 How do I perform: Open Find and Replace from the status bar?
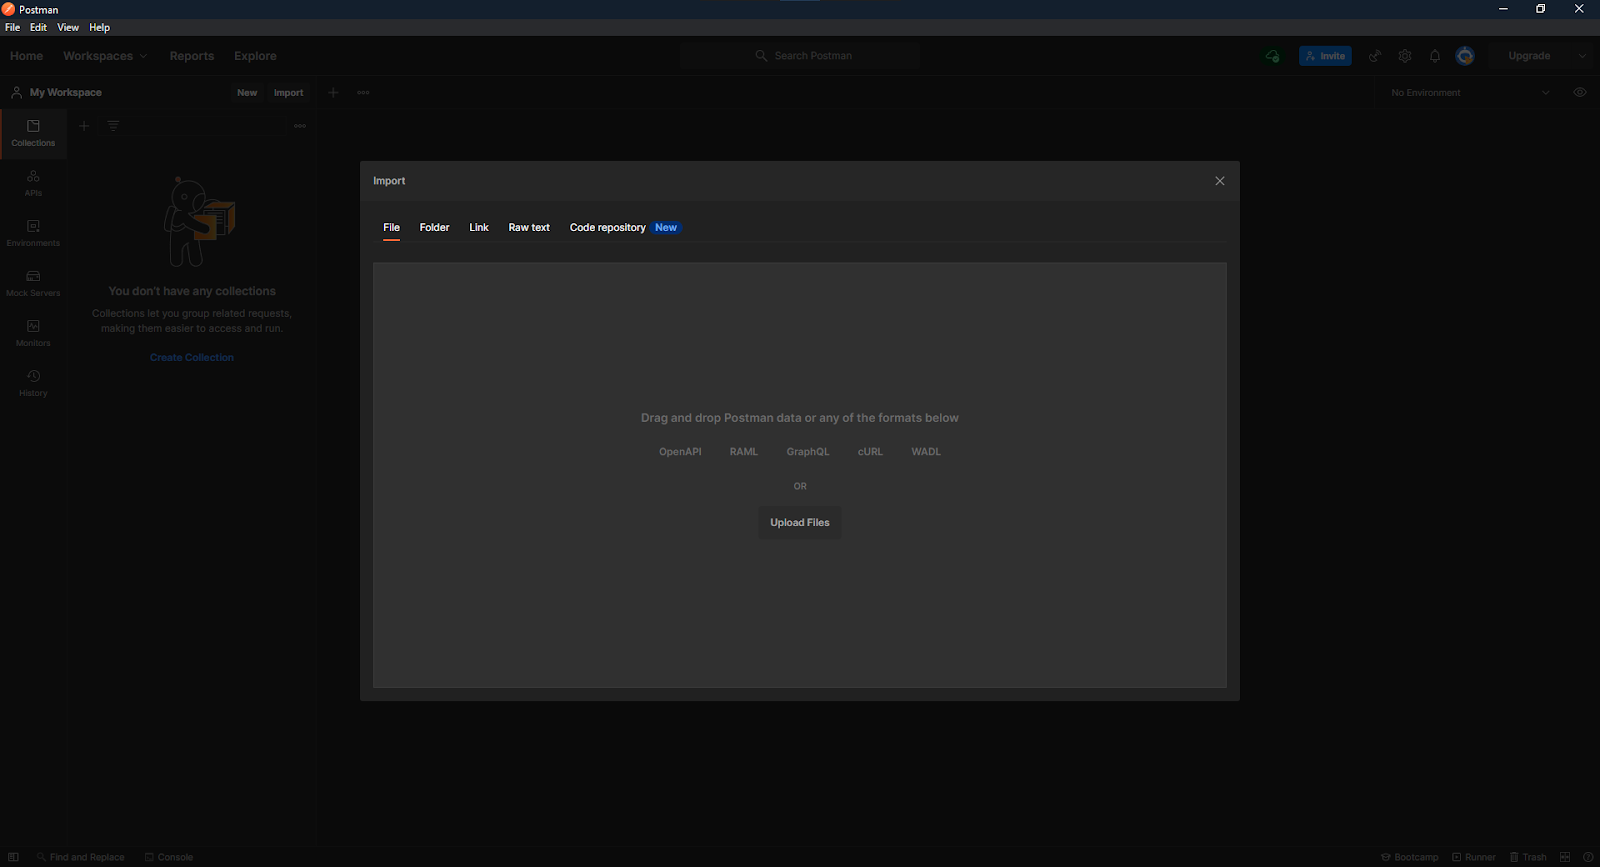[80, 857]
